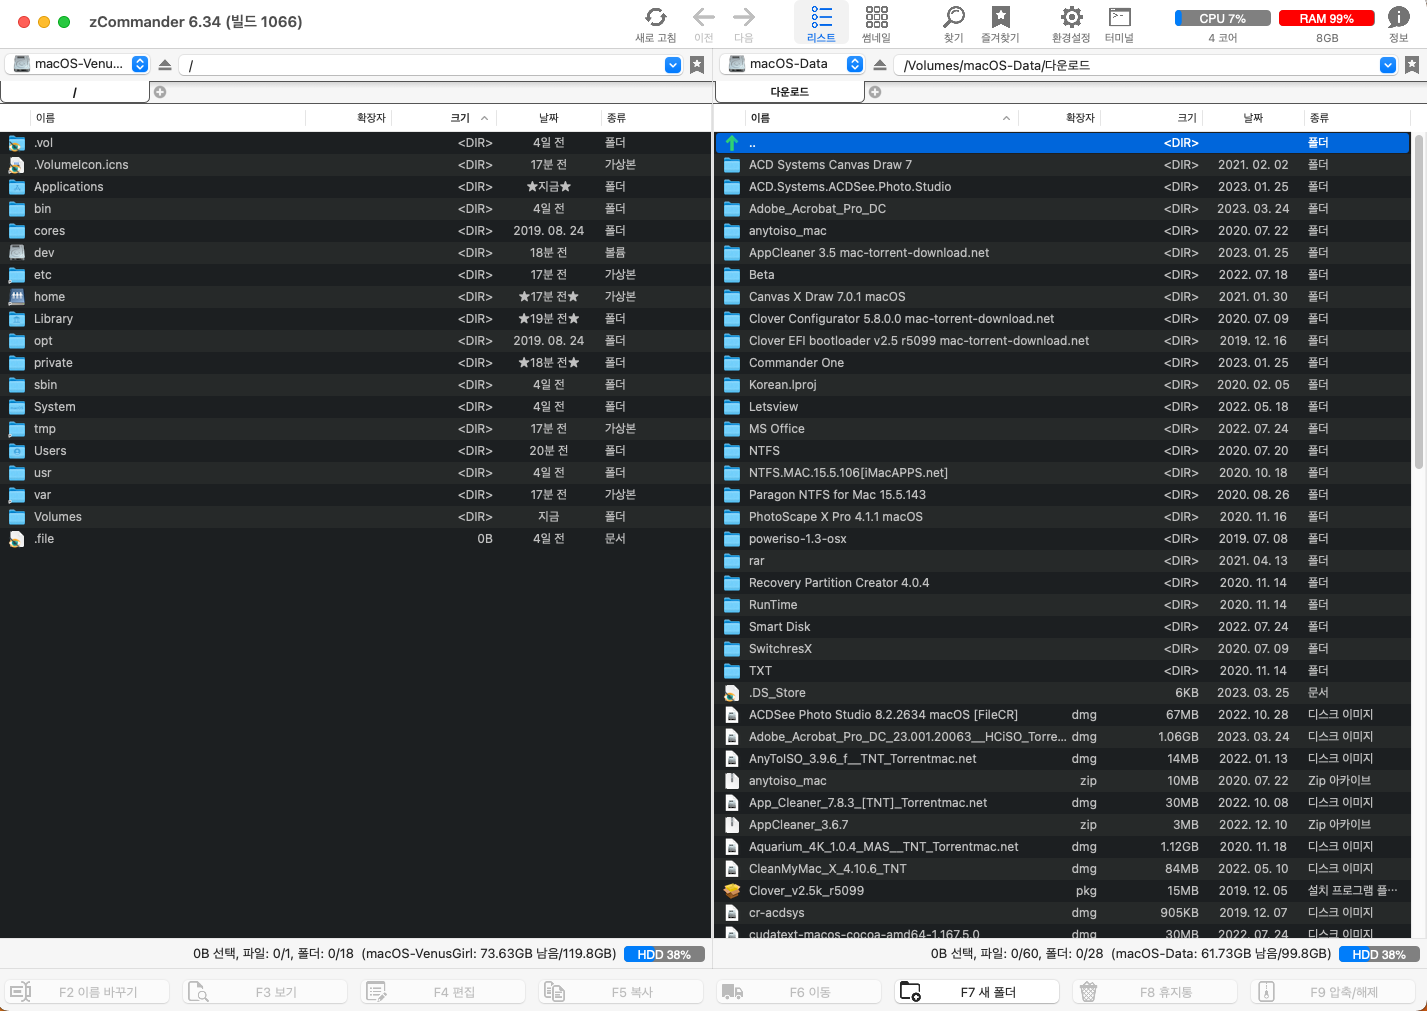
Task: Select the MS Office folder
Action: [1062, 429]
